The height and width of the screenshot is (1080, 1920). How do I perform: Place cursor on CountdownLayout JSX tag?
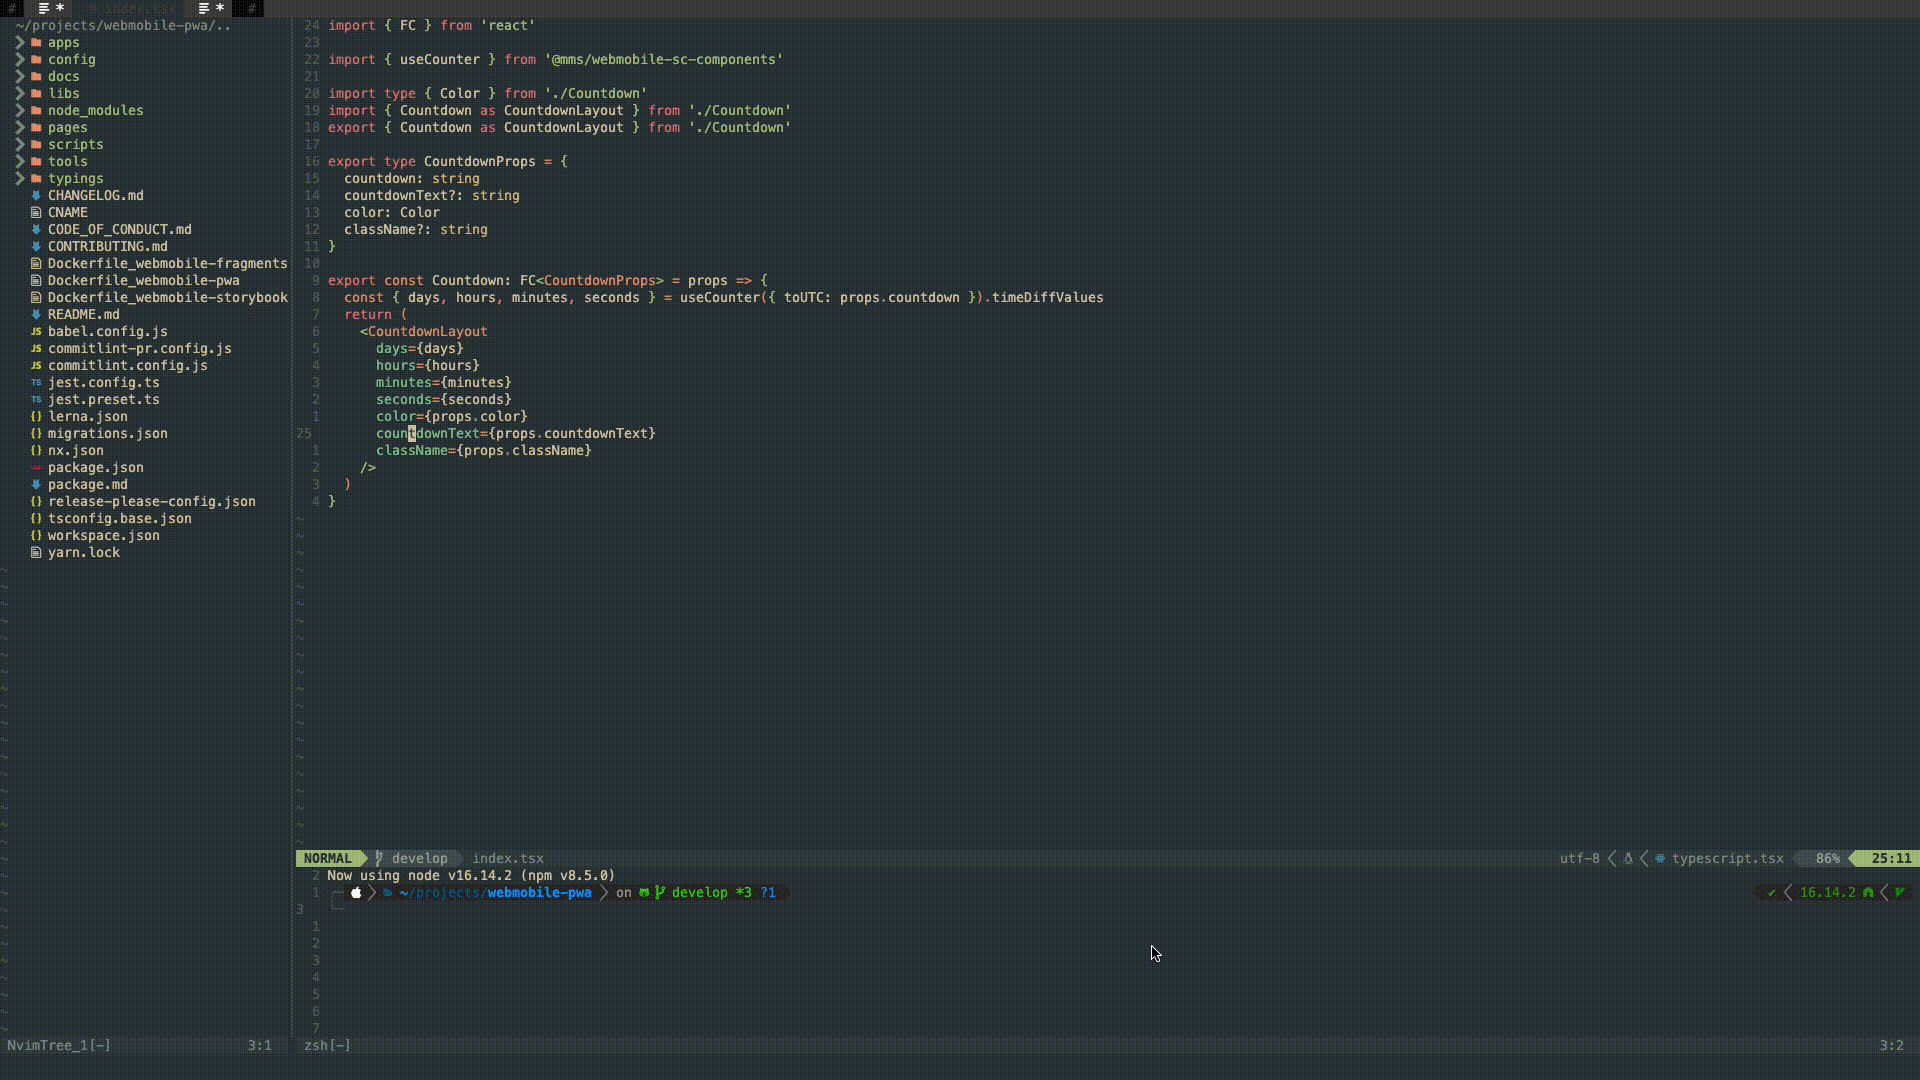pyautogui.click(x=427, y=332)
